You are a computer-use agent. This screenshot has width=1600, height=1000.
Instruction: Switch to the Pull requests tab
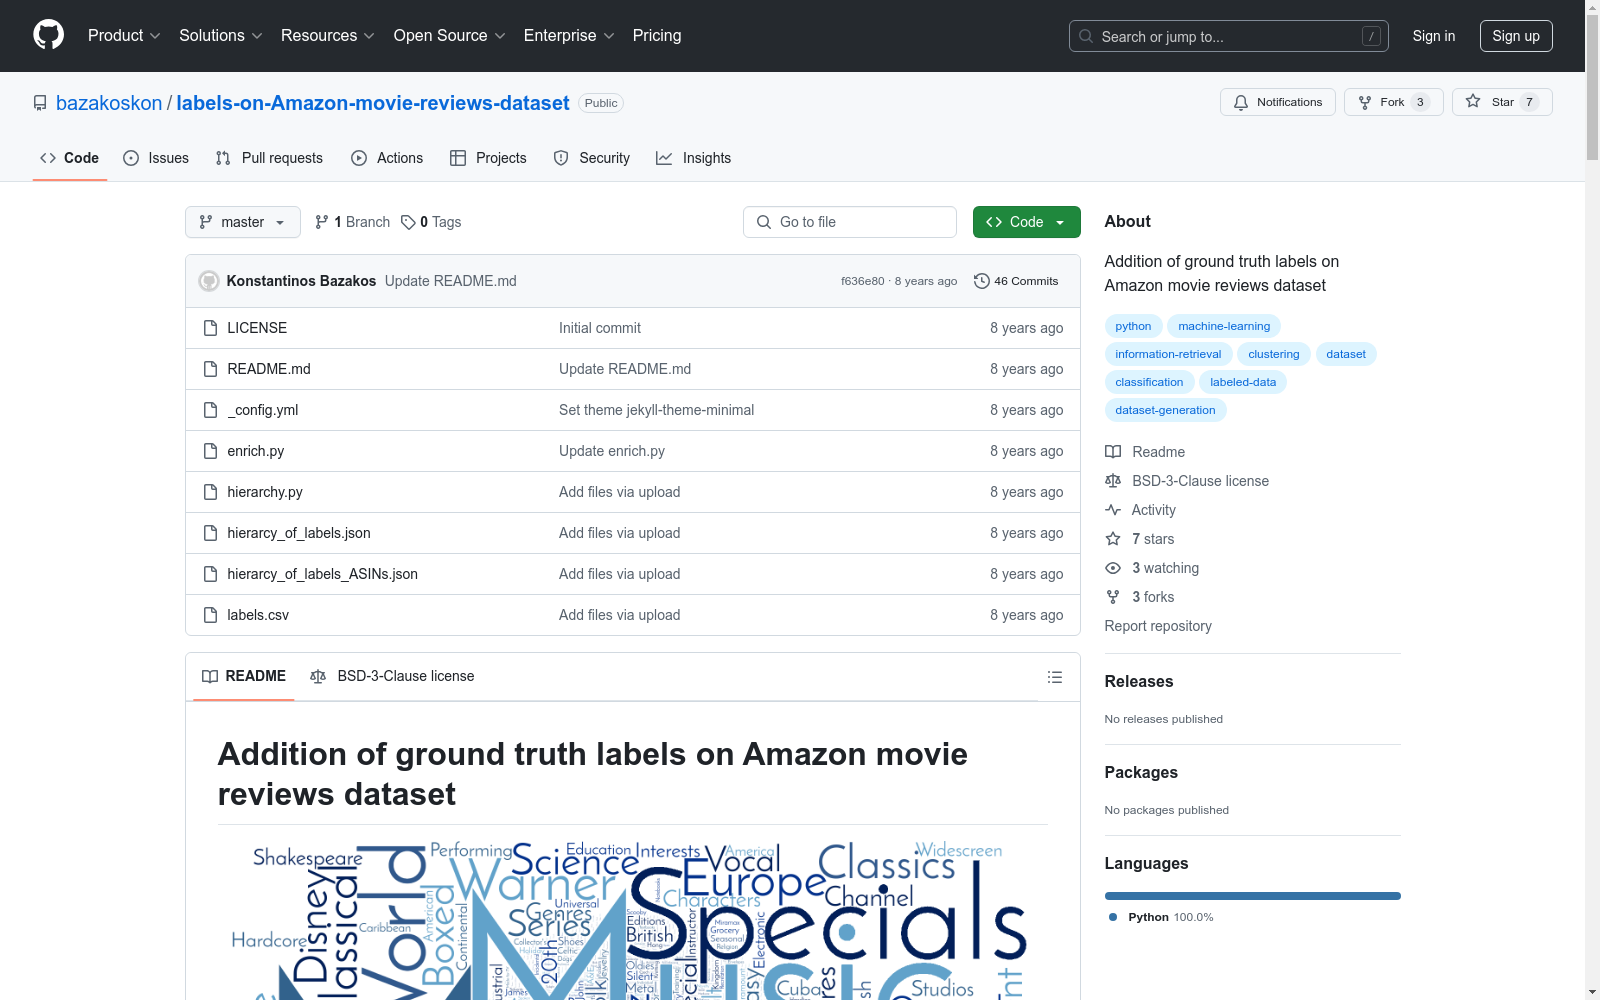click(269, 158)
